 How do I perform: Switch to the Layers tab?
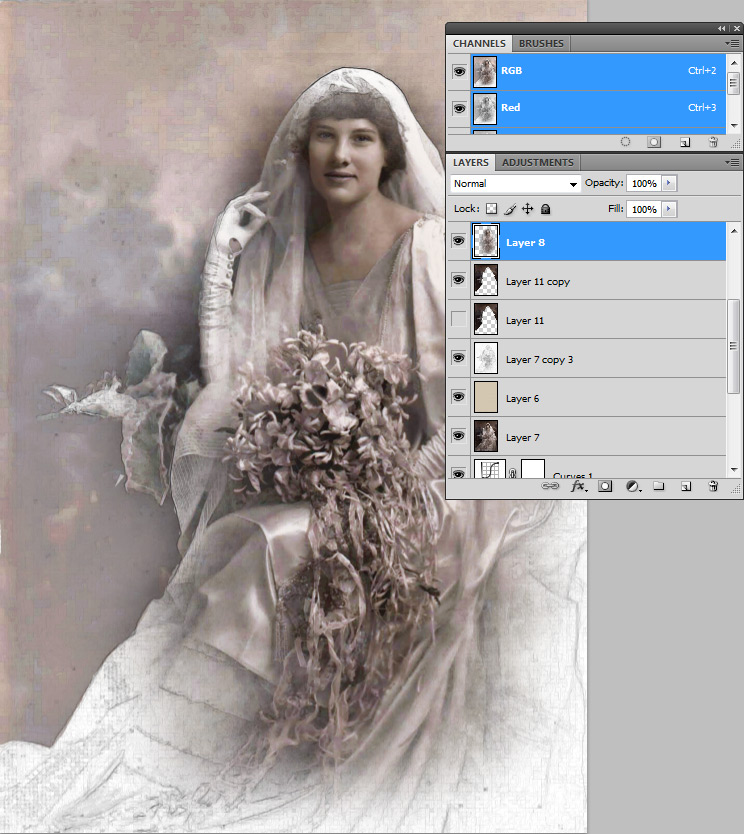click(x=471, y=162)
